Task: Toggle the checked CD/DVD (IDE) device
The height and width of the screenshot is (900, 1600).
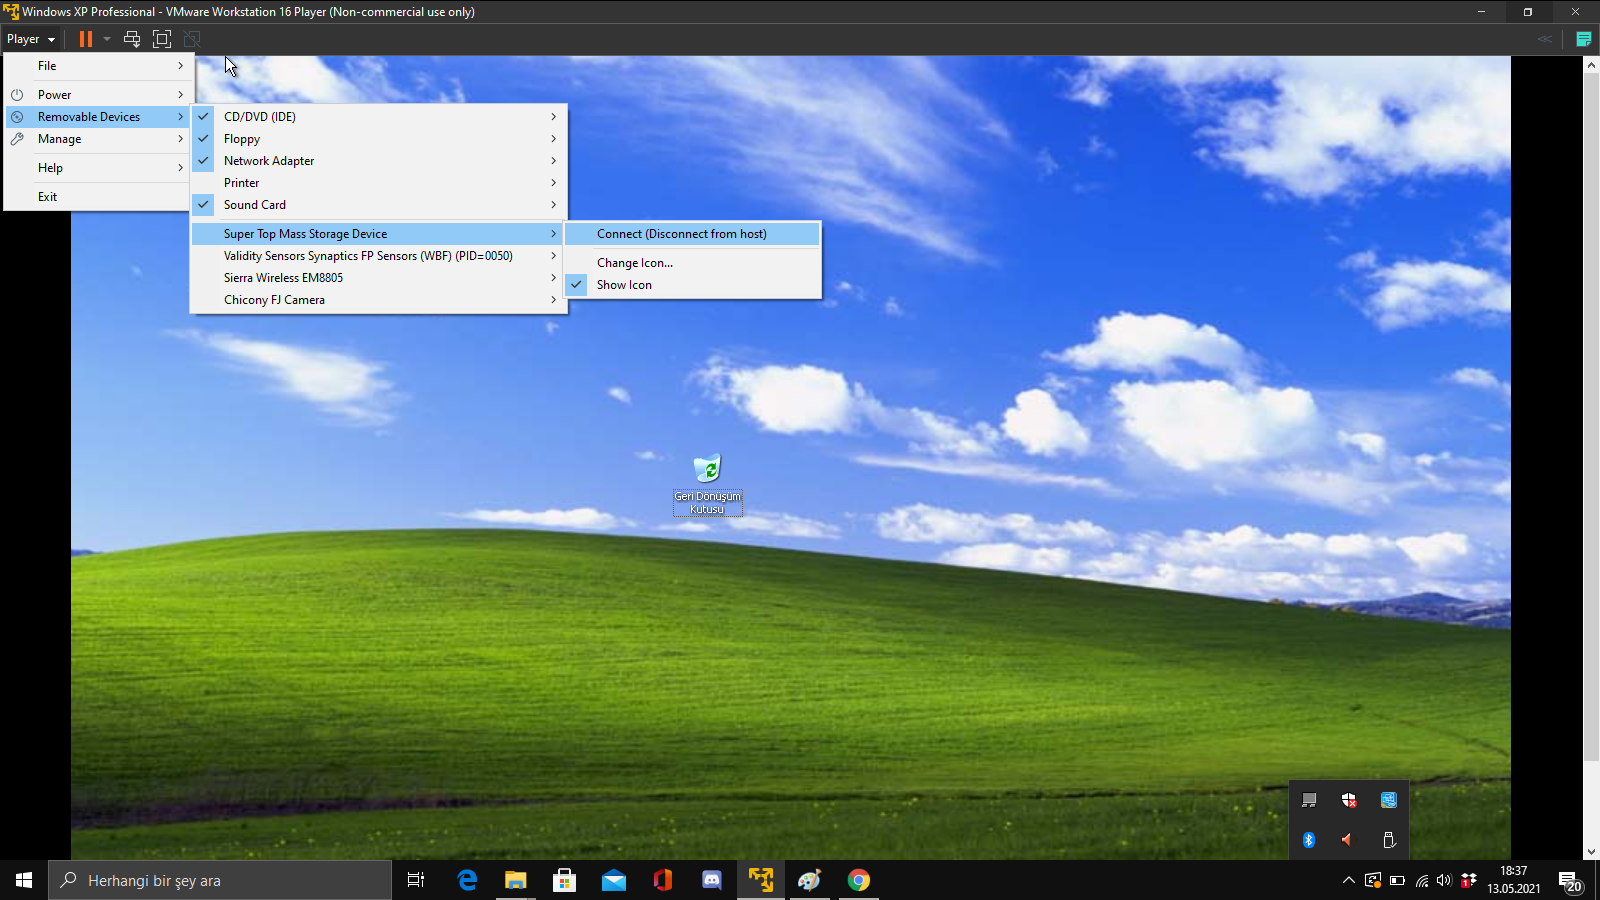Action: (378, 117)
